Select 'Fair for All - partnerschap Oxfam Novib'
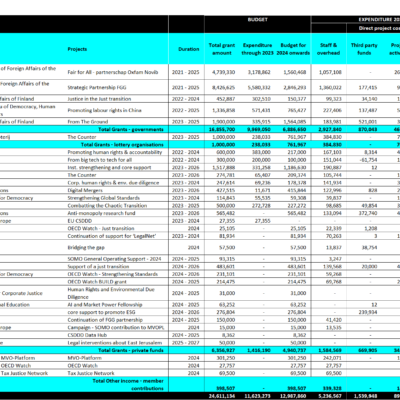 click(x=113, y=72)
